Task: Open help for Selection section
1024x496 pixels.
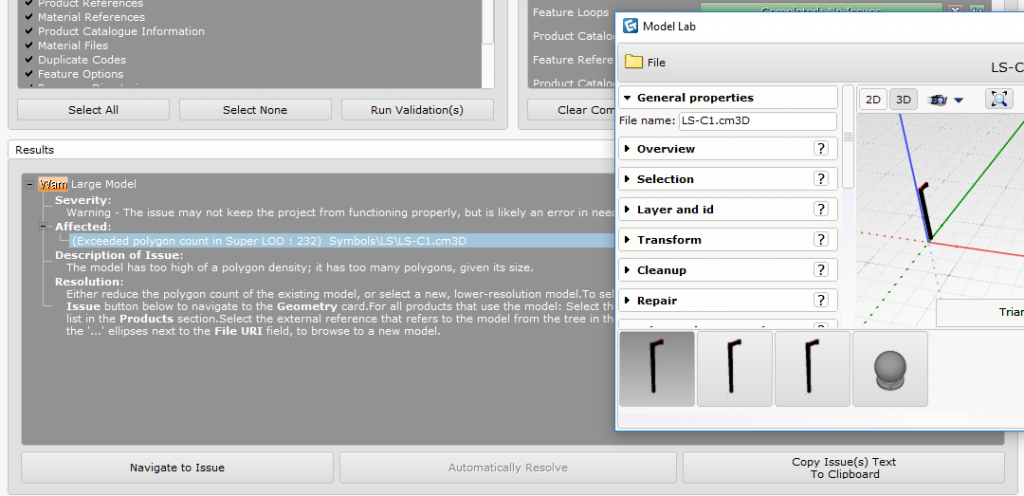Action: pos(821,179)
